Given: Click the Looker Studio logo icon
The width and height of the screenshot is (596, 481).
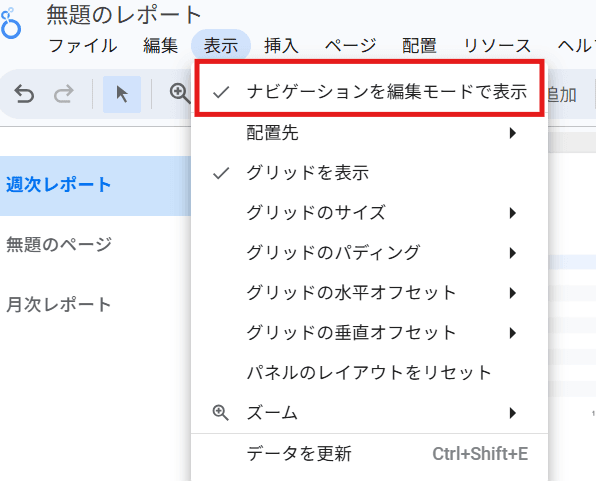Looking at the screenshot, I should (10, 24).
